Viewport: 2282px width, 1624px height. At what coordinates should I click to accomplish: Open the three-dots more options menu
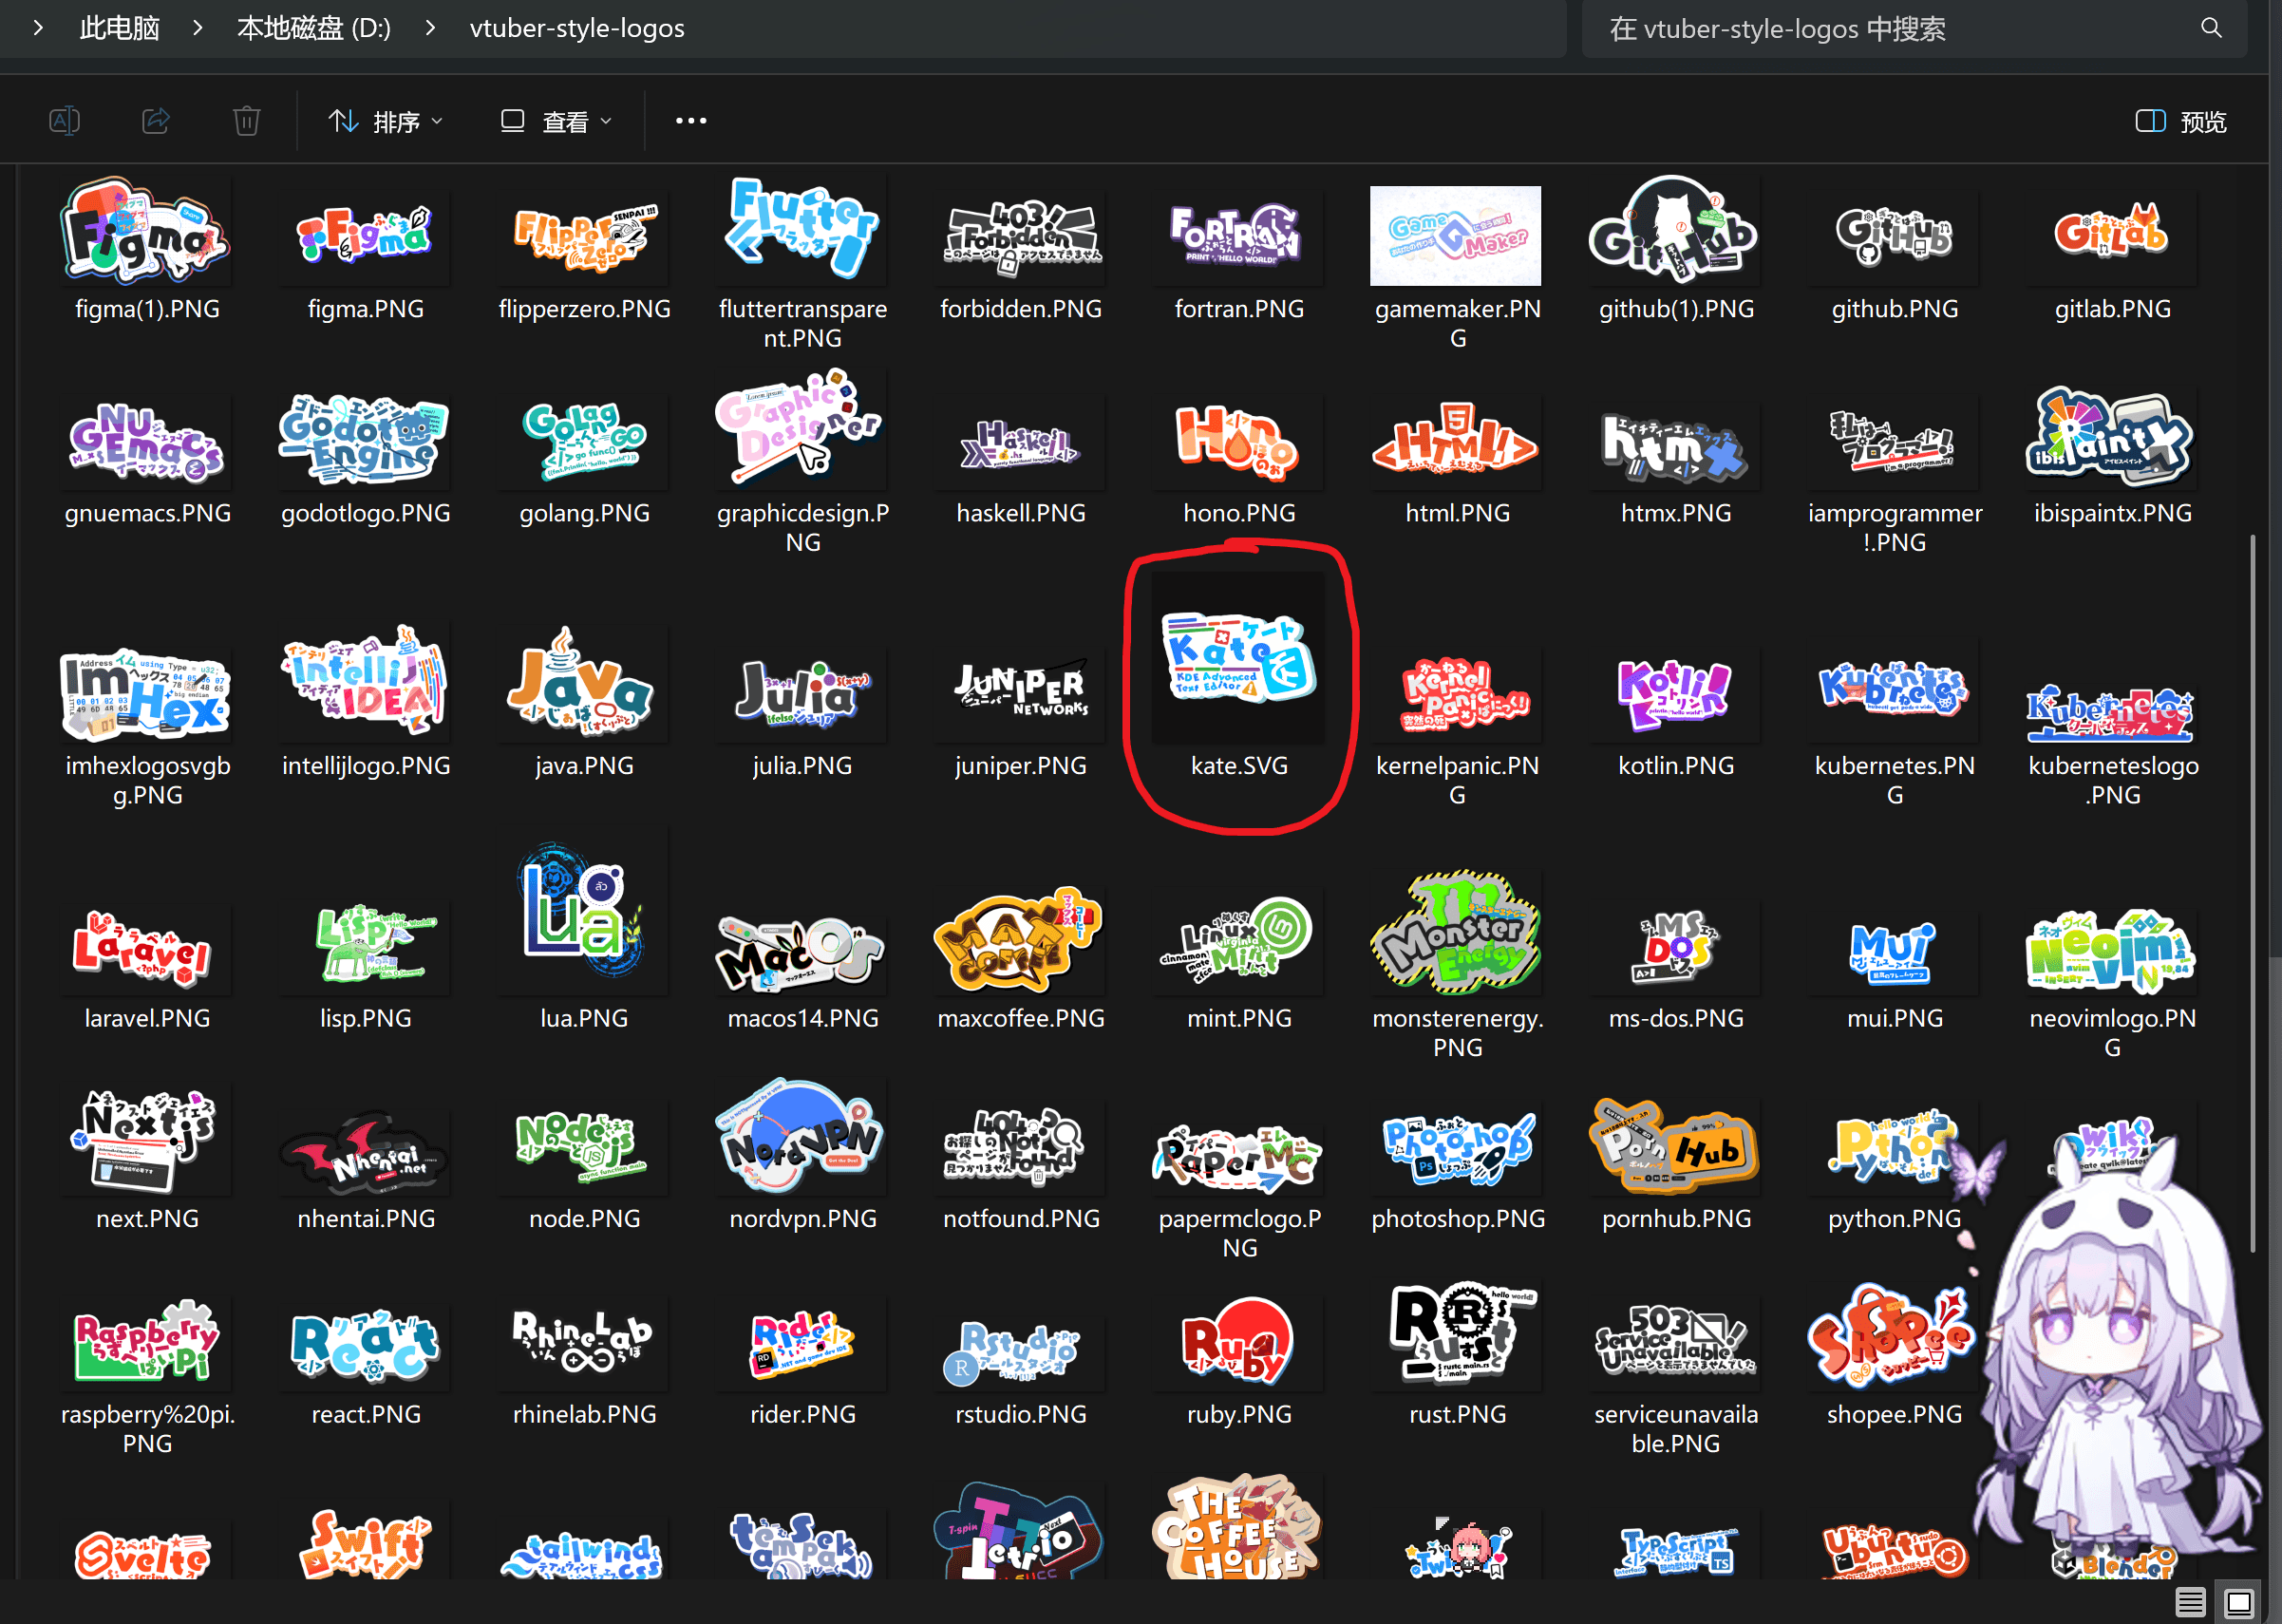[690, 121]
